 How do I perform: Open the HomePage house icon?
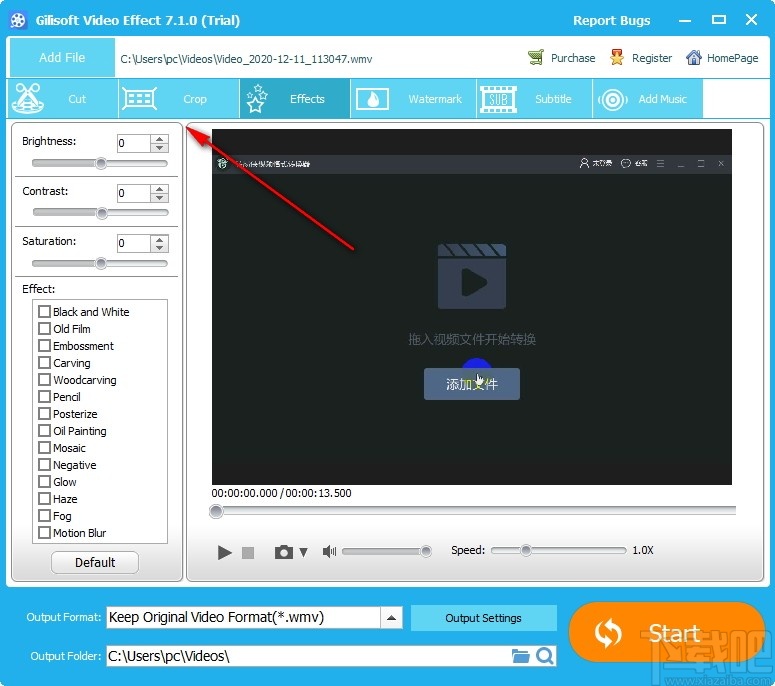tap(693, 58)
